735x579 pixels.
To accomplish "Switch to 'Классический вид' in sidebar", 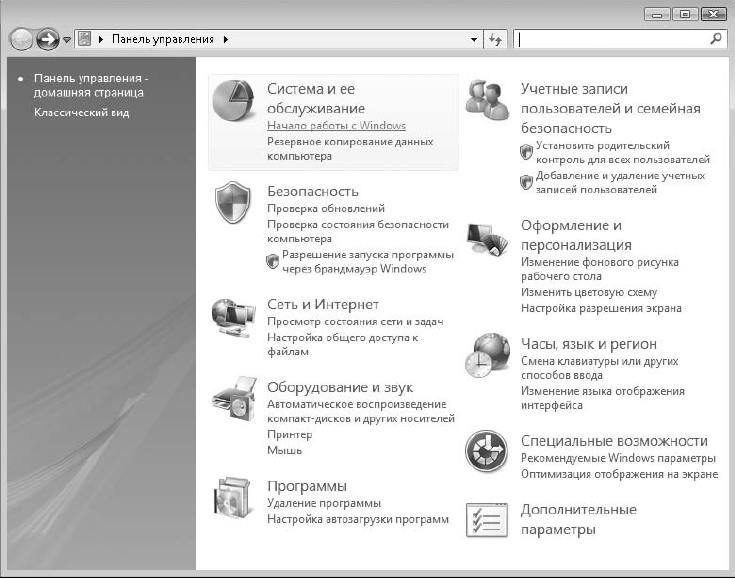I will click(82, 113).
